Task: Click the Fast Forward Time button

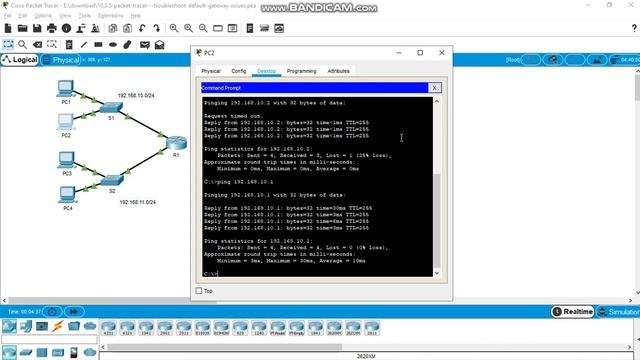Action: (x=74, y=312)
